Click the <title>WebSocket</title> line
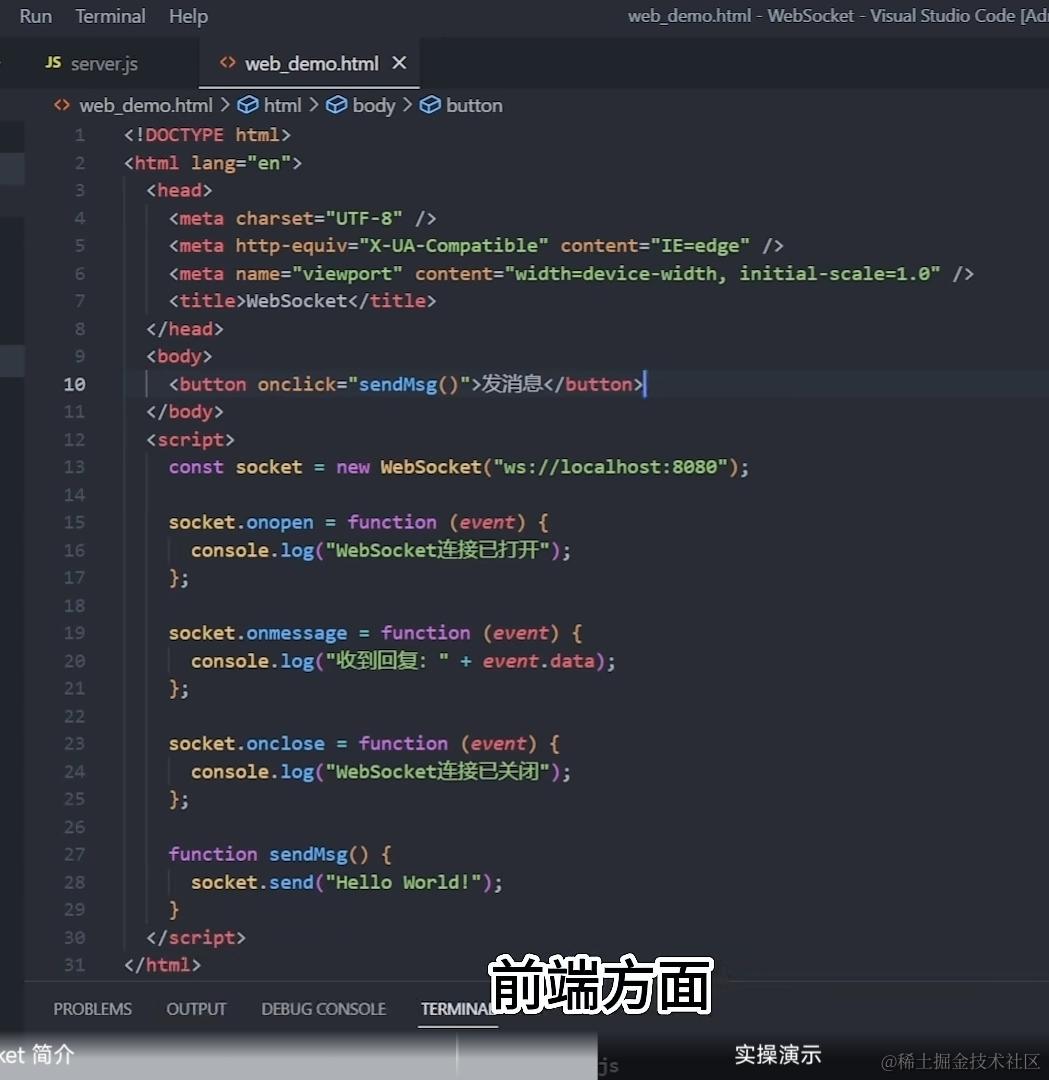Viewport: 1049px width, 1080px height. coord(302,301)
